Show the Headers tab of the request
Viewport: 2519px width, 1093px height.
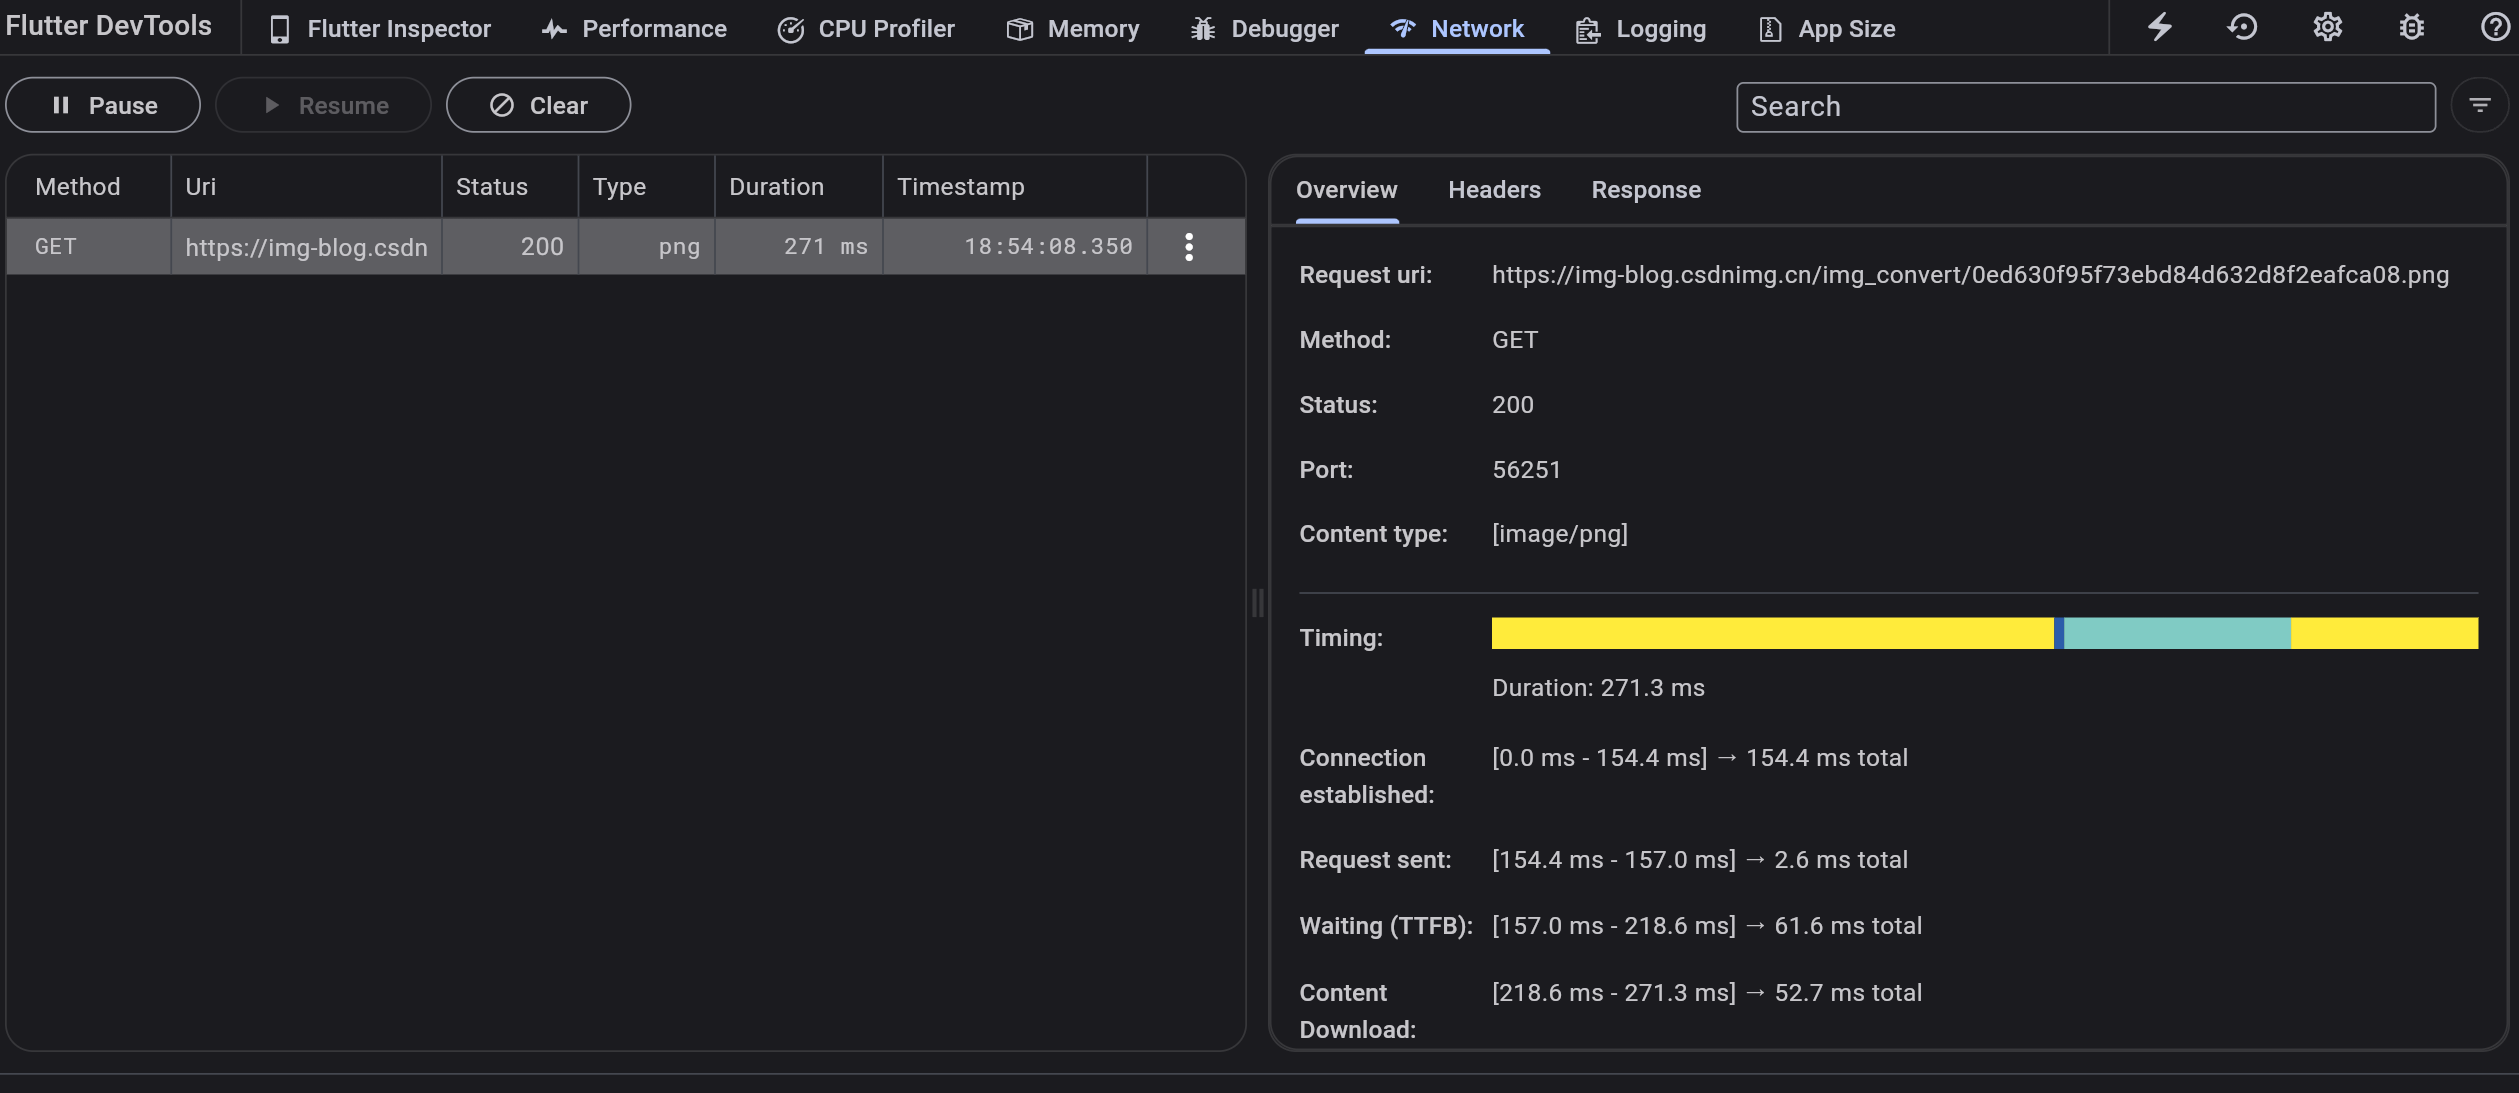(1494, 190)
